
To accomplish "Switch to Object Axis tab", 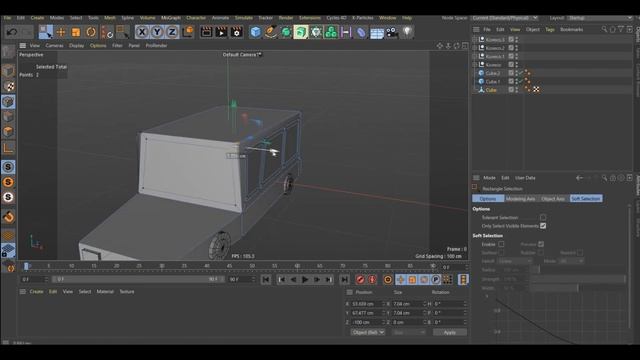I will click(553, 199).
